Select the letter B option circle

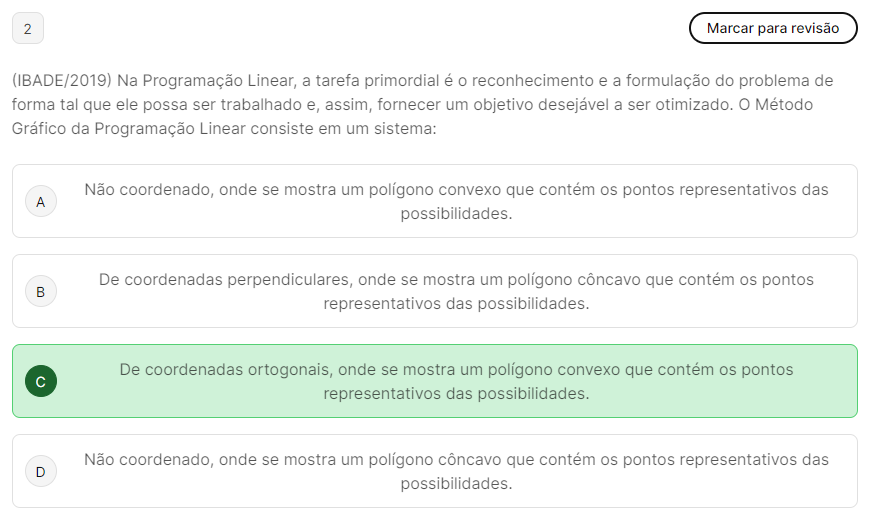(41, 292)
